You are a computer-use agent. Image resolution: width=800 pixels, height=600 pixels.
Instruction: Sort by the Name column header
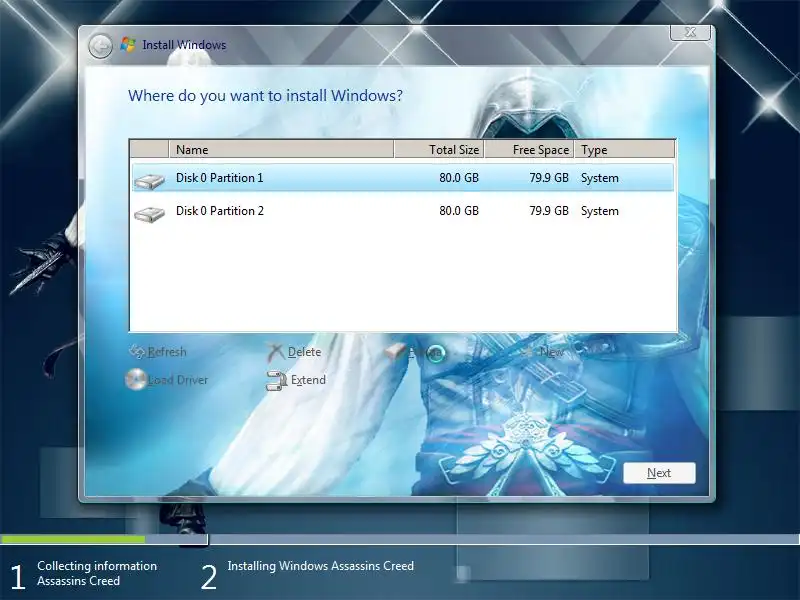[x=281, y=149]
